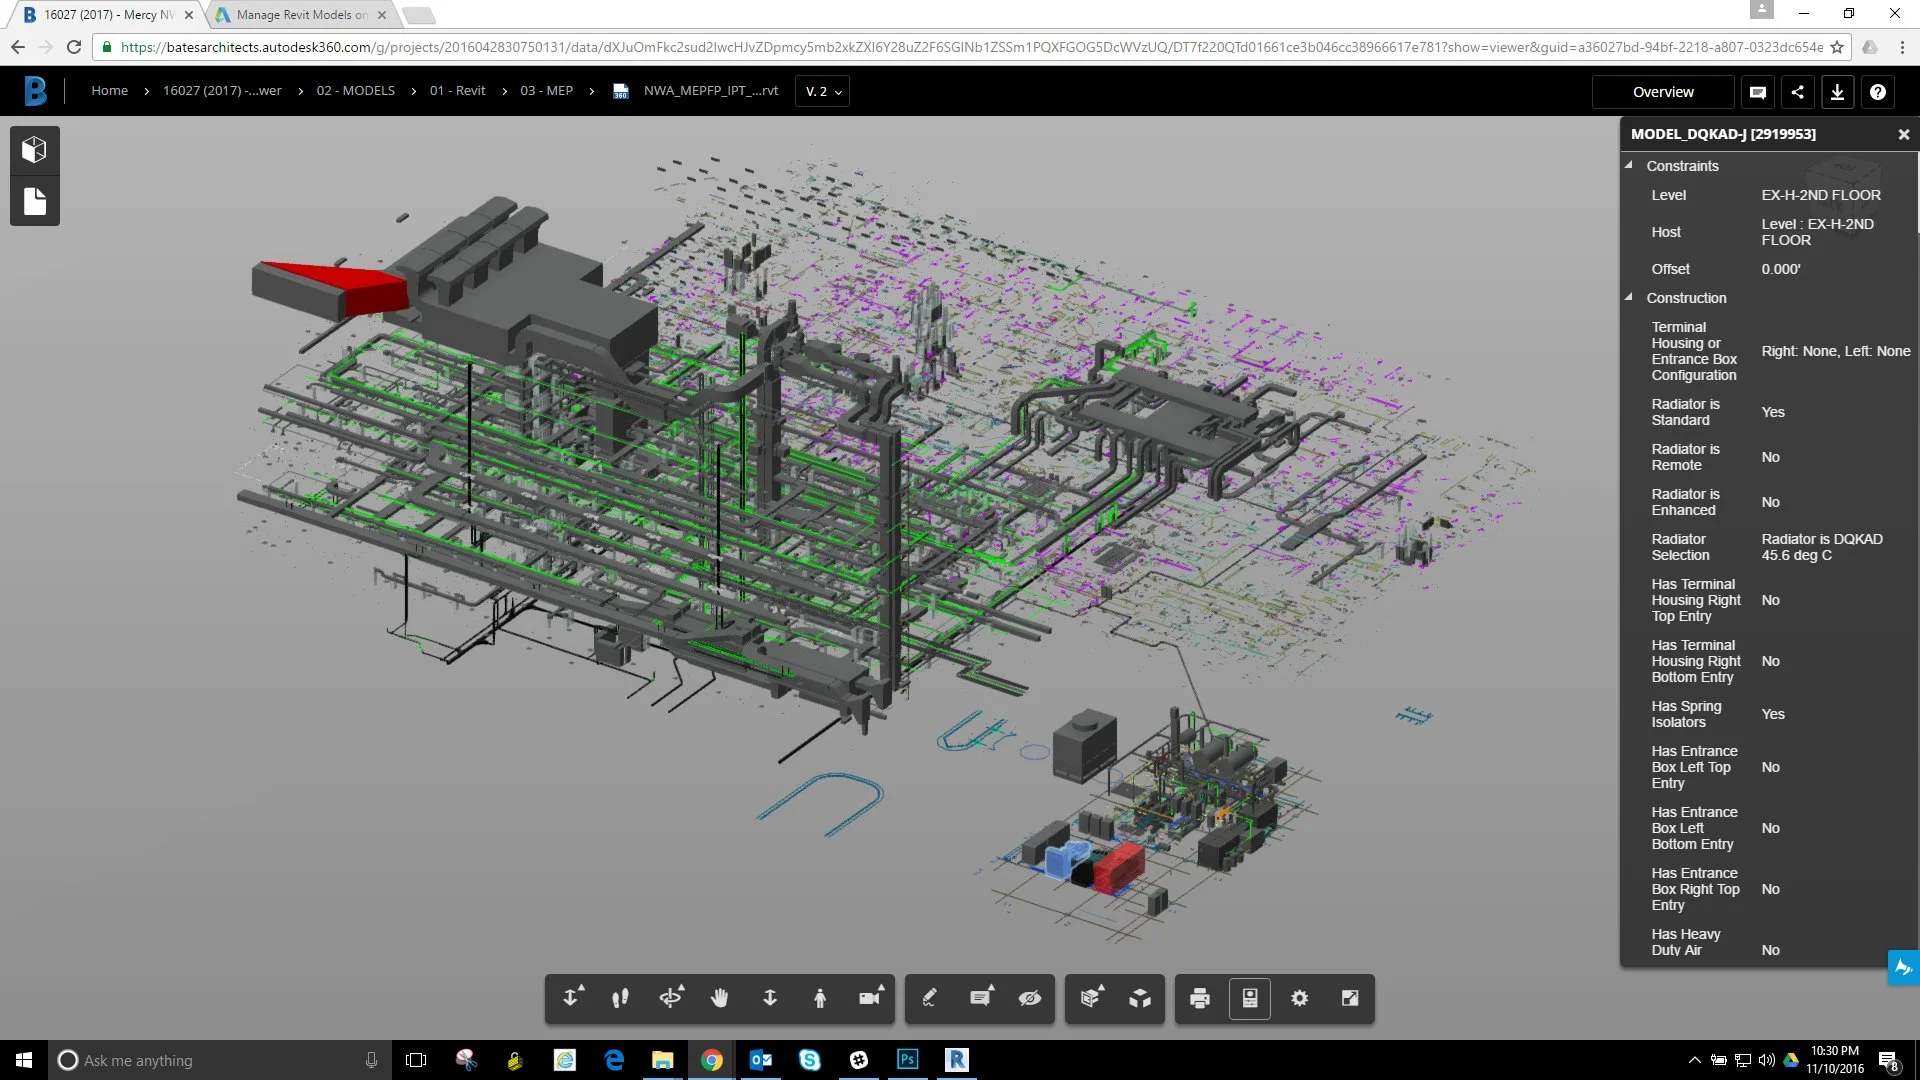Select the Zoom up-down arrow tool
Image resolution: width=1920 pixels, height=1080 pixels.
pos(770,997)
